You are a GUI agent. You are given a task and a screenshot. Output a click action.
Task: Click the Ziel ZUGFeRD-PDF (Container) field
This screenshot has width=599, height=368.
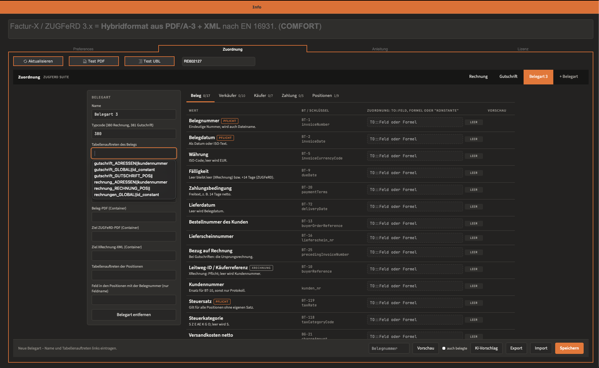134,237
